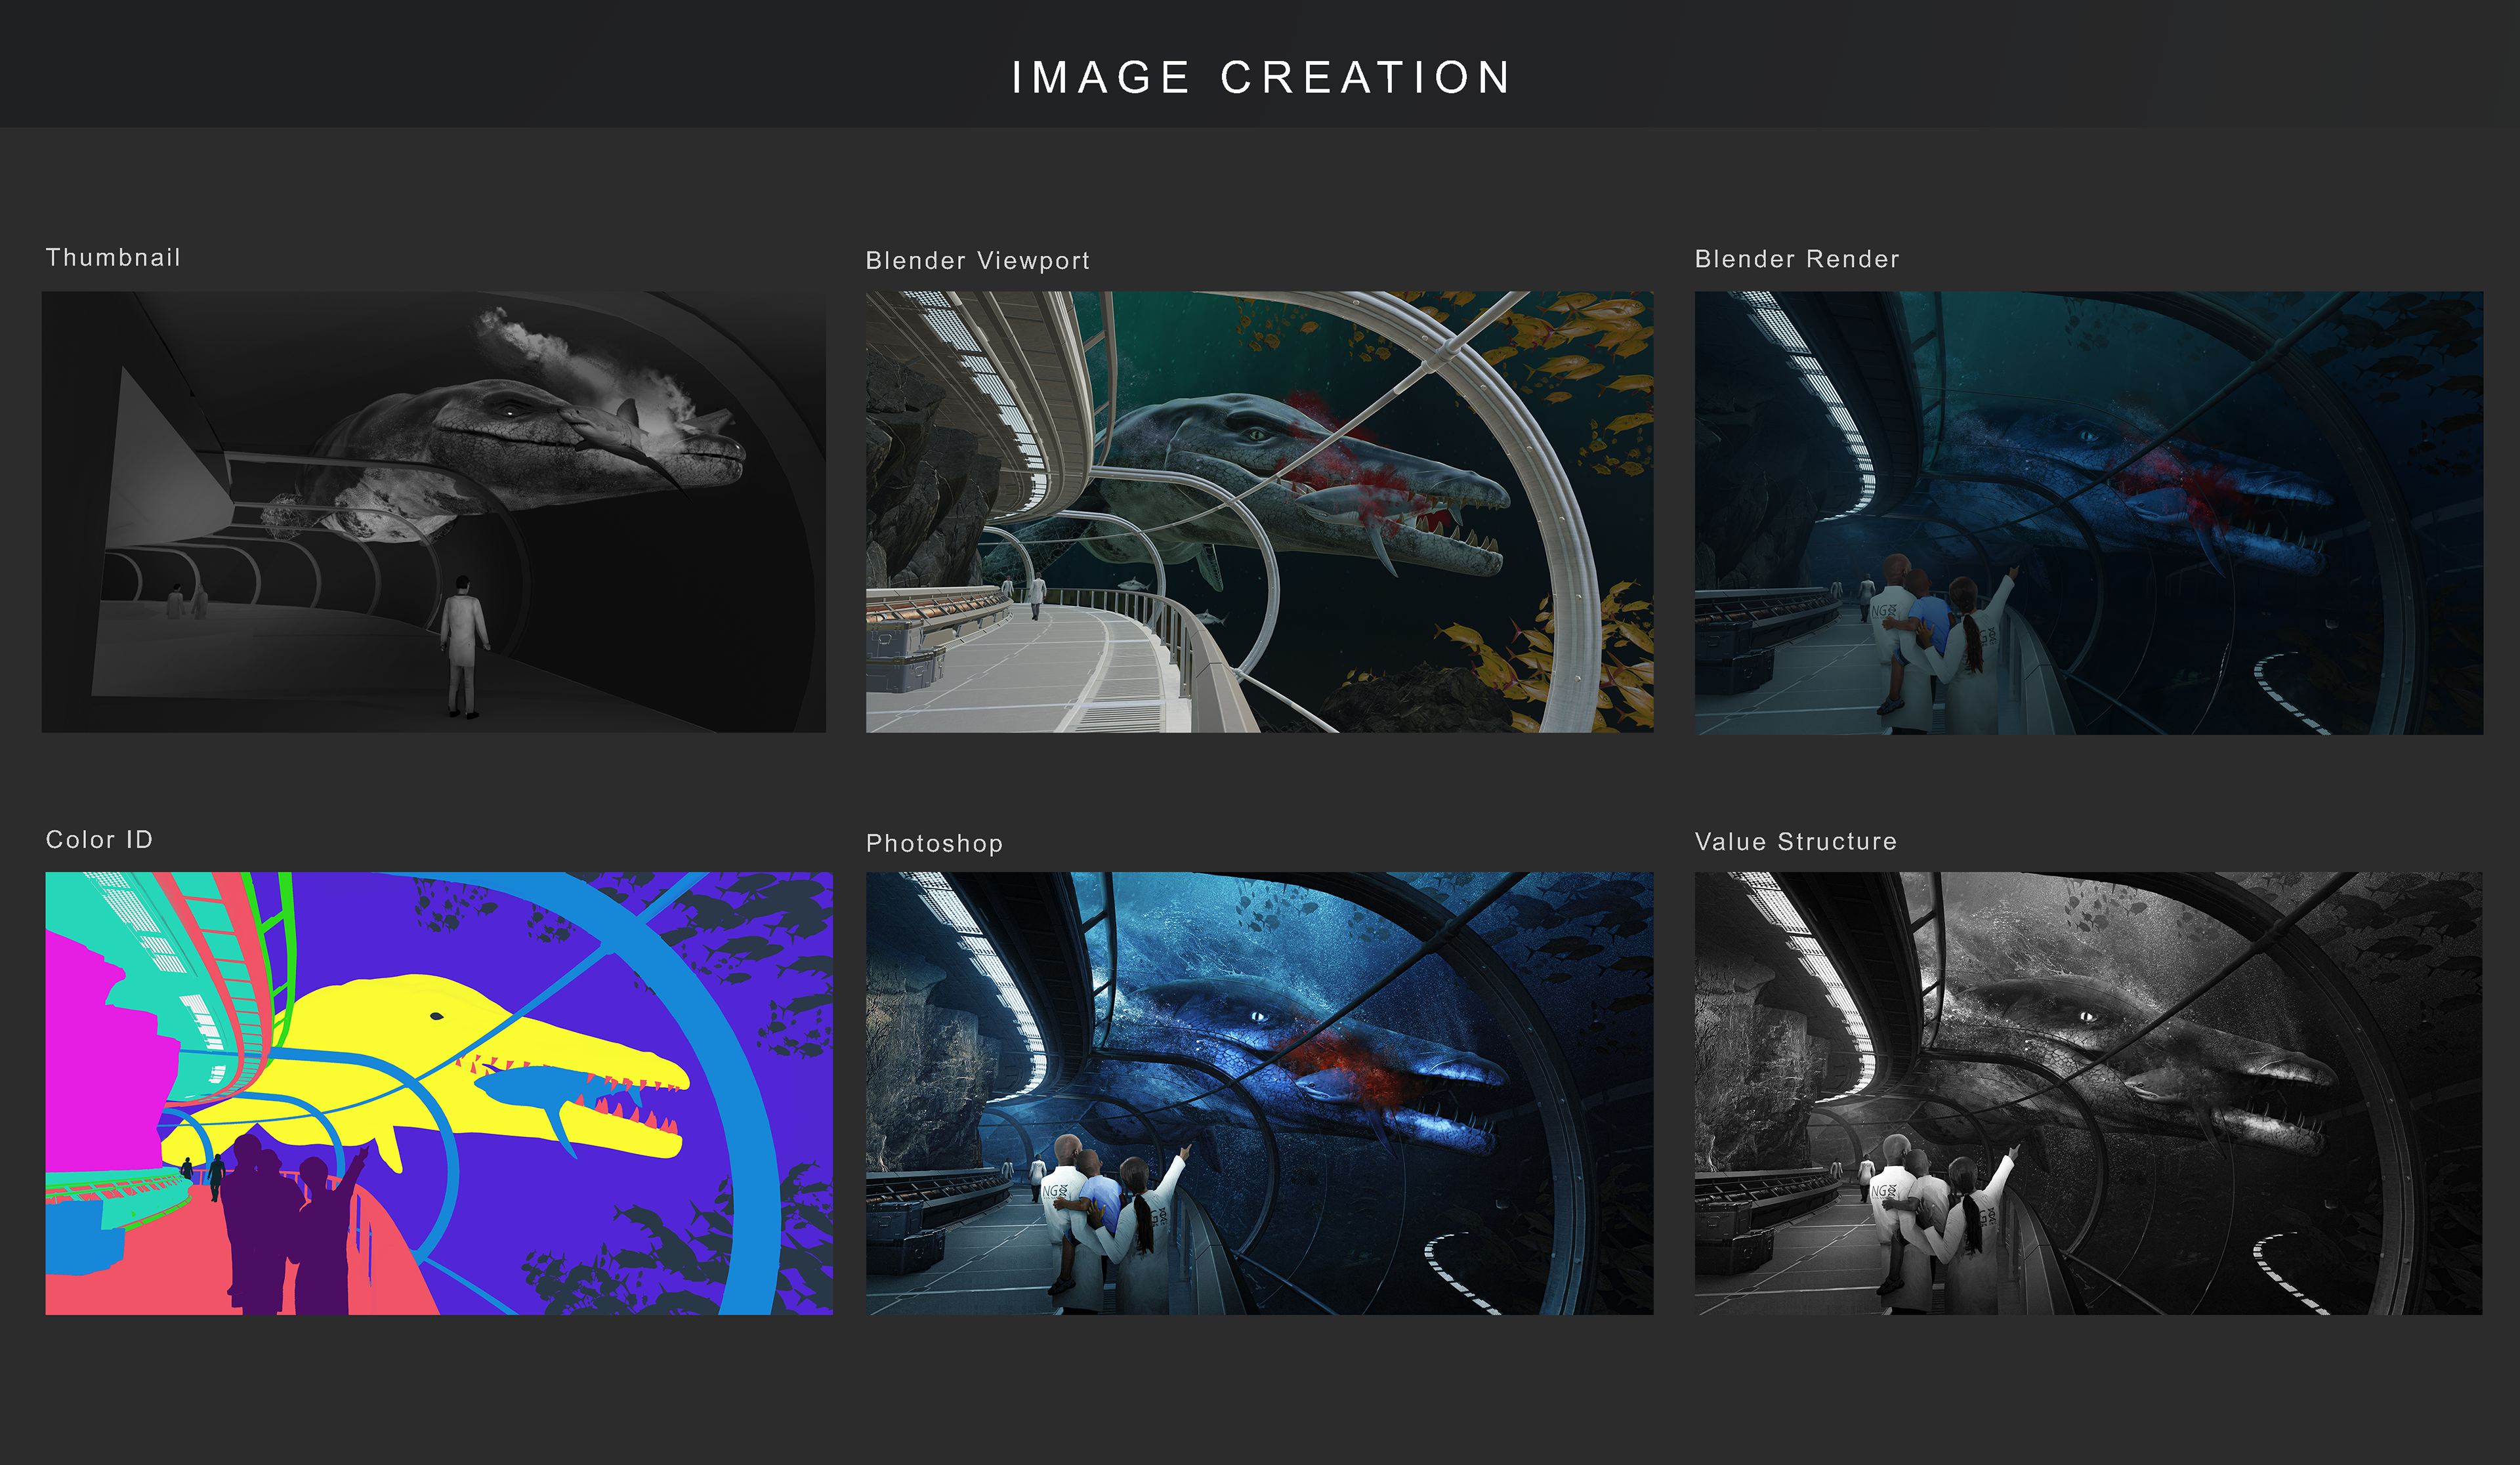Click the Thumbnail label text

(113, 257)
